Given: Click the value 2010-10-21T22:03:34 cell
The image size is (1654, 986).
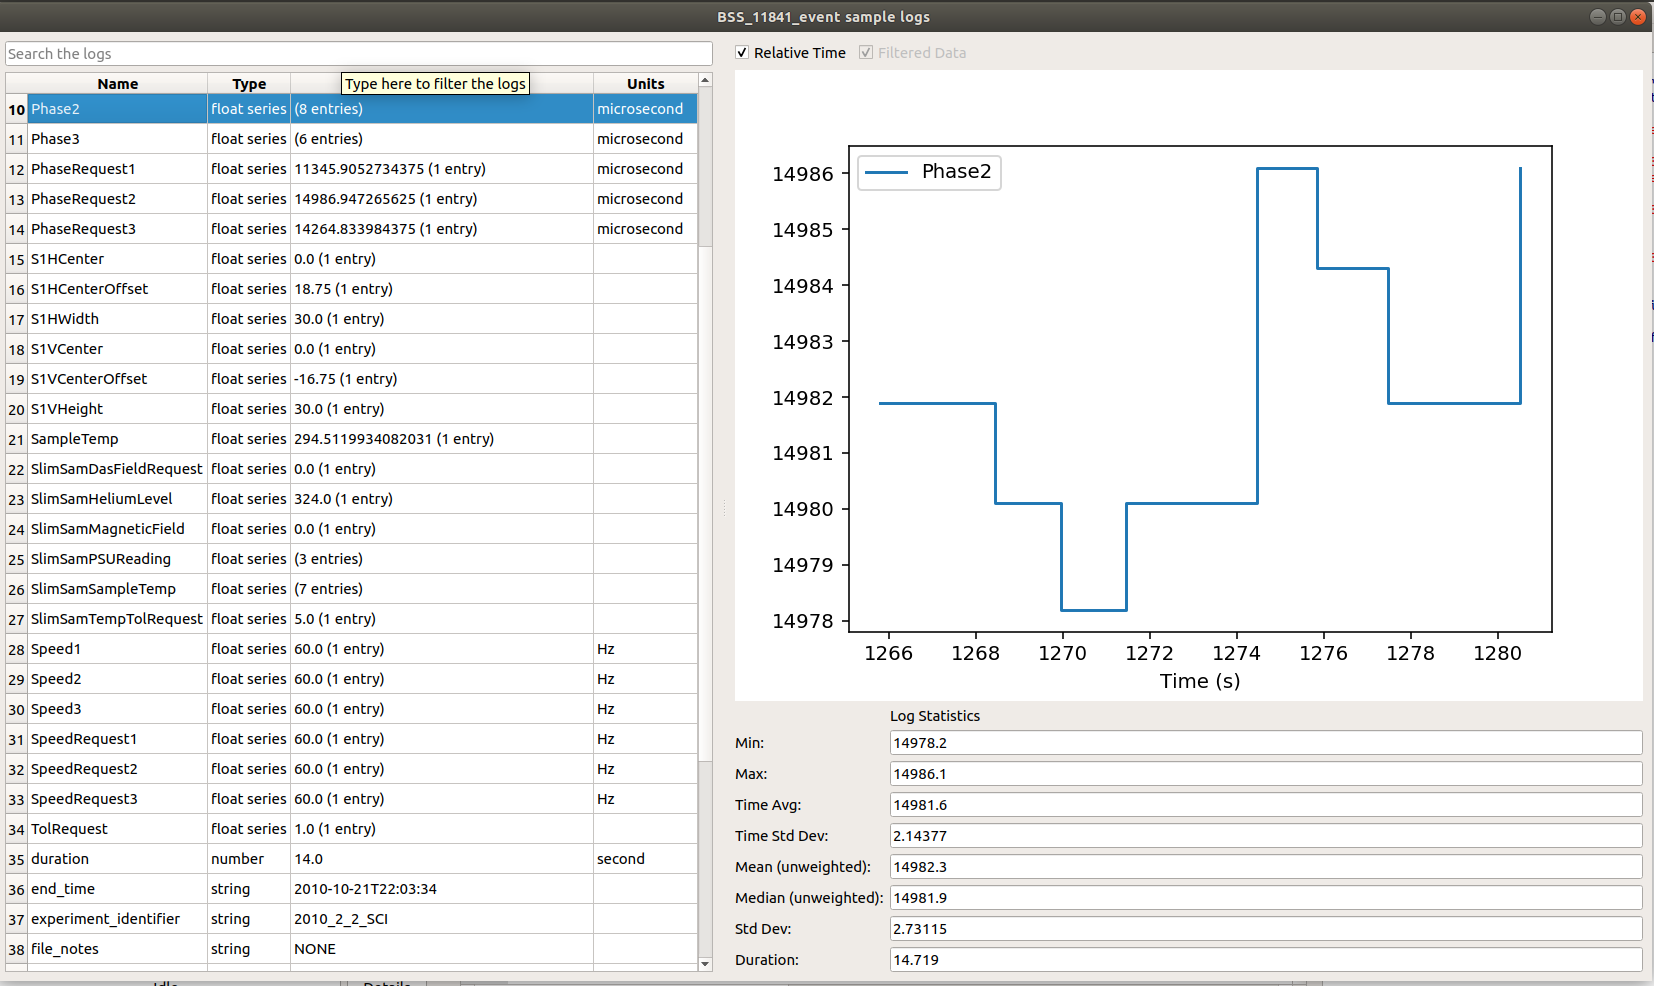Looking at the screenshot, I should pyautogui.click(x=442, y=889).
